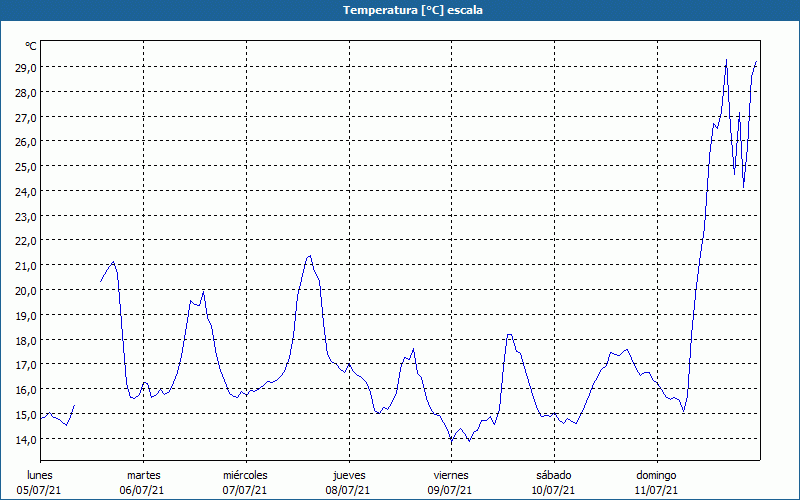Click the date 07/07/21
Screen dimensions: 800x500
[245, 490]
